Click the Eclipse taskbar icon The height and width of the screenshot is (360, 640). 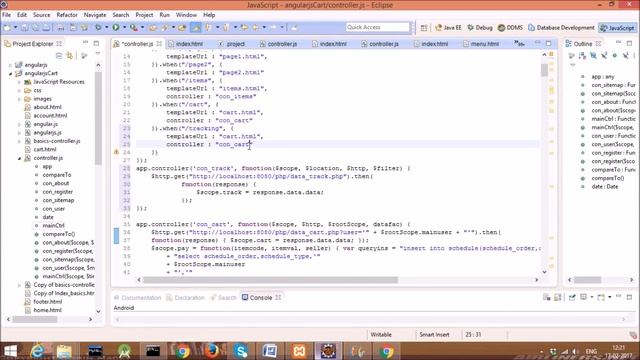328,351
